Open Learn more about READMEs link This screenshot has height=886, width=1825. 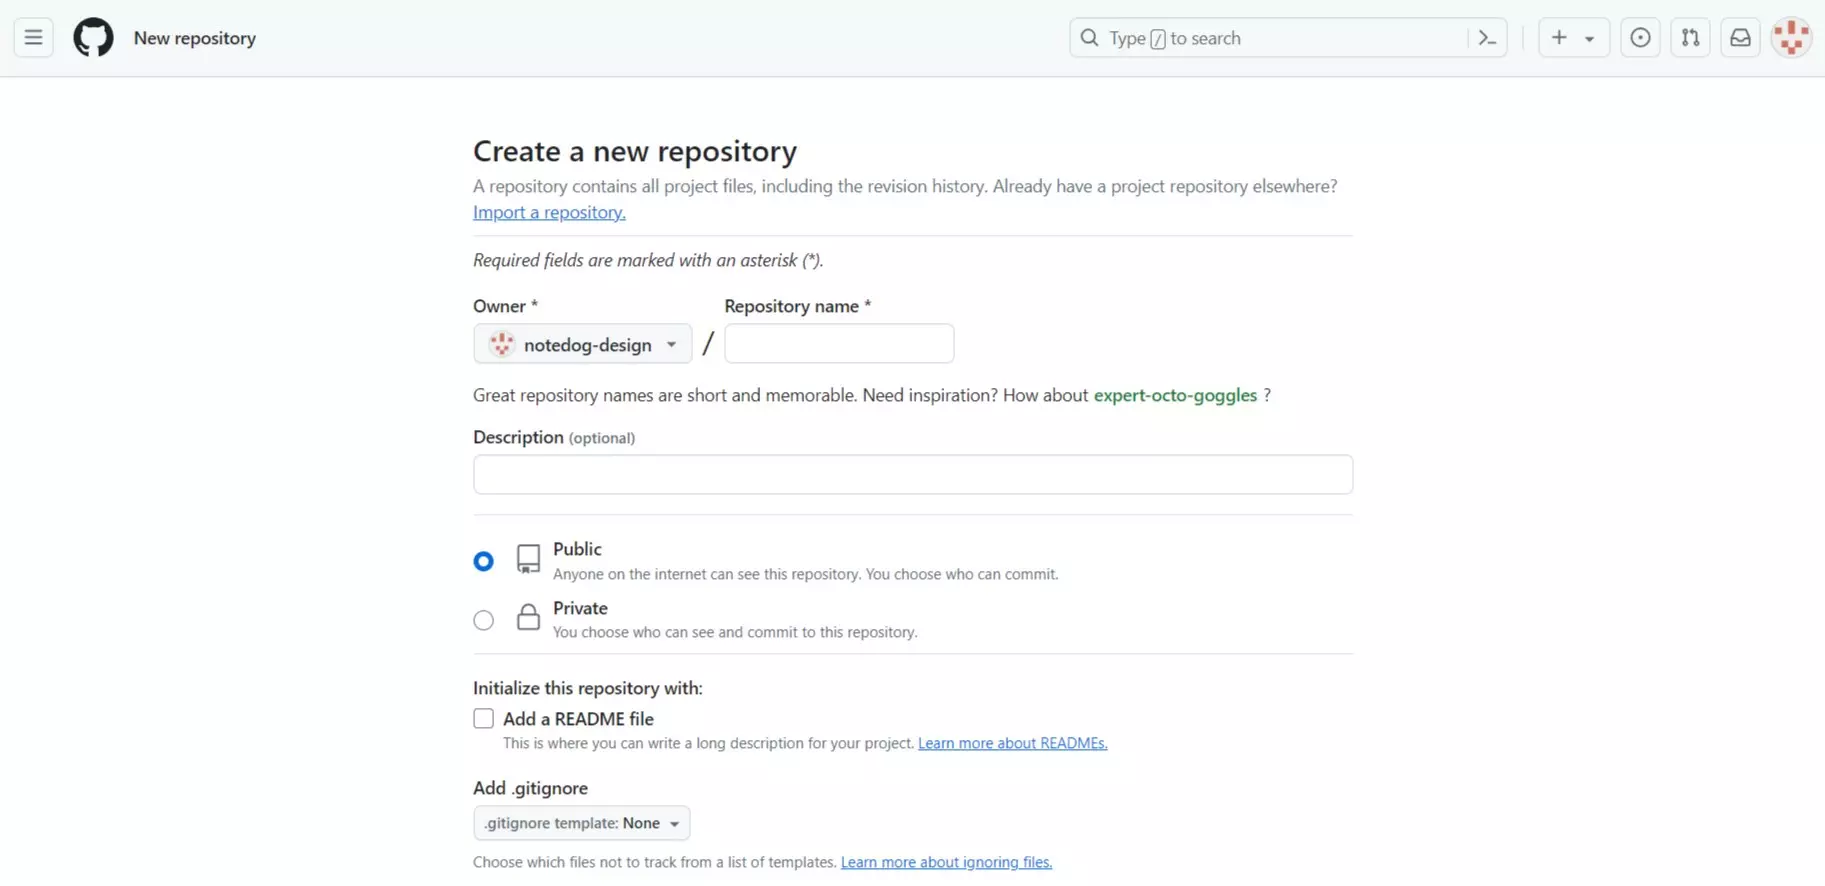pos(1012,743)
